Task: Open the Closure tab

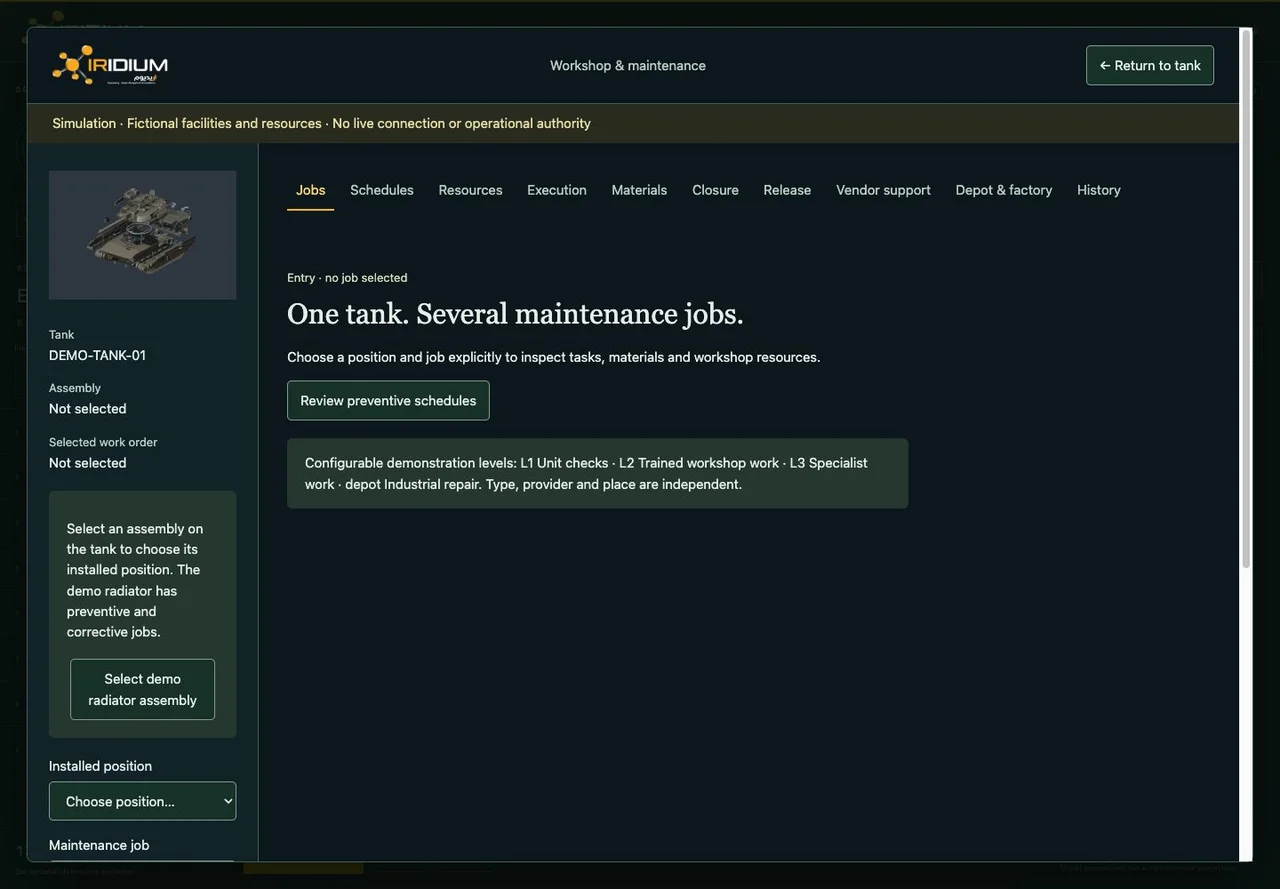Action: click(x=715, y=190)
